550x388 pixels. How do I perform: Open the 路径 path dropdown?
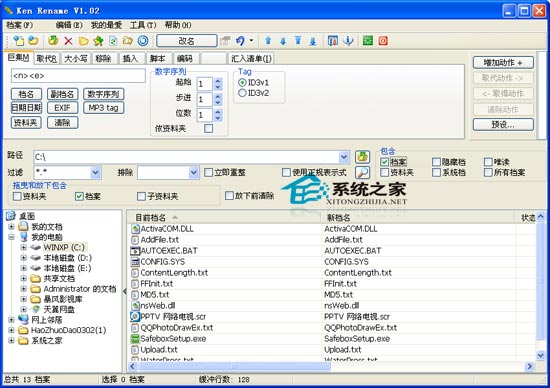tap(344, 157)
